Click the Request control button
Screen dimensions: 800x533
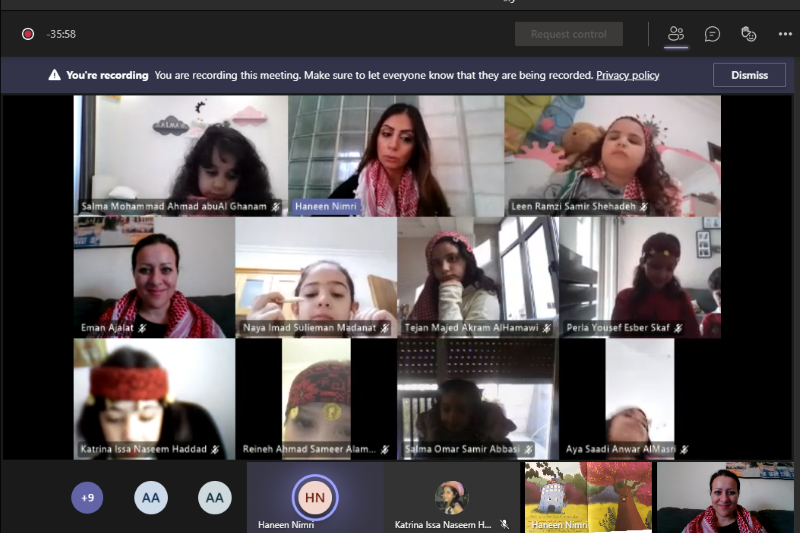click(569, 34)
